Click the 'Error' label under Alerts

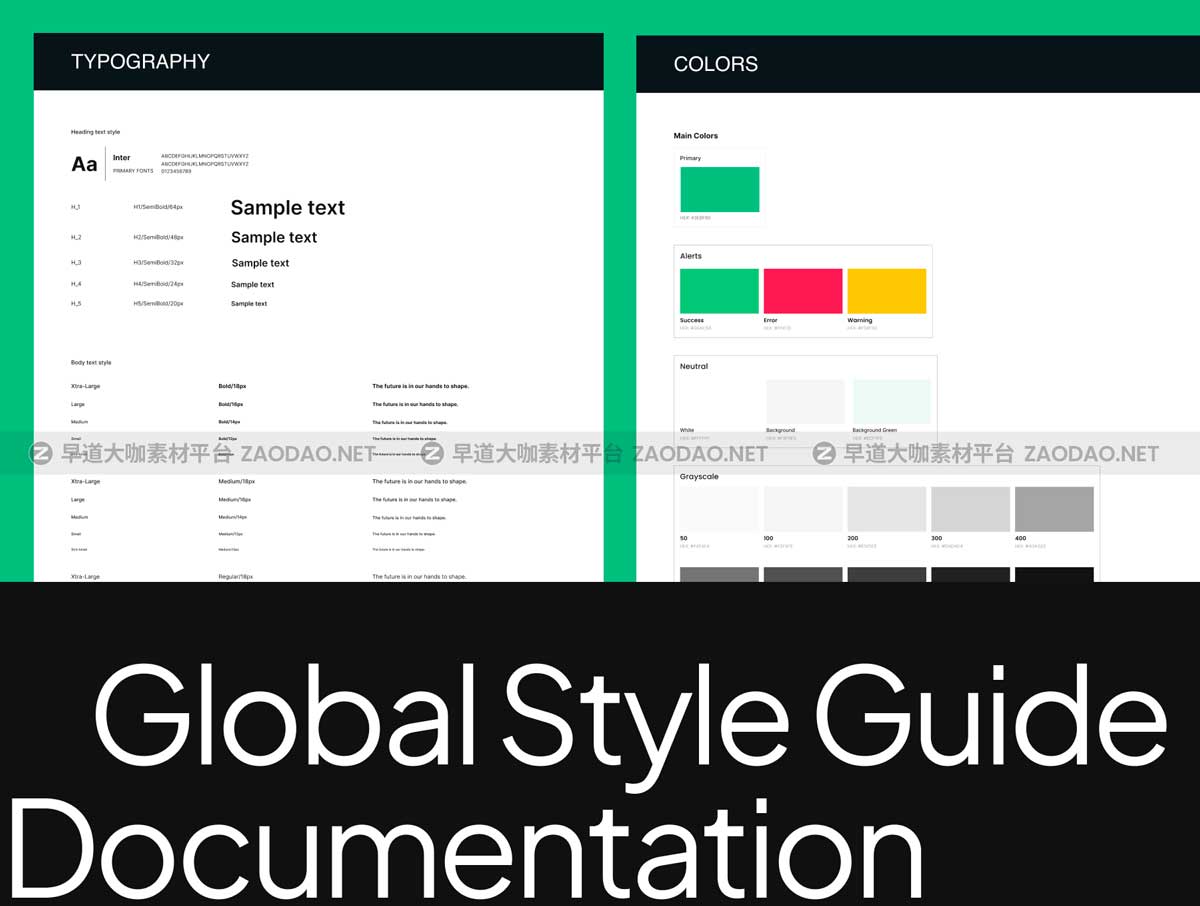[x=770, y=321]
